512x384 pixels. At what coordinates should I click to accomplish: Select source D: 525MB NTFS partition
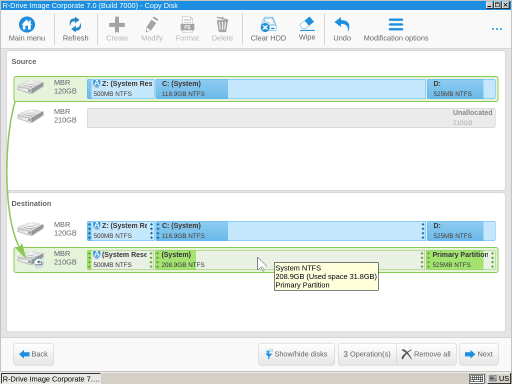tap(461, 89)
